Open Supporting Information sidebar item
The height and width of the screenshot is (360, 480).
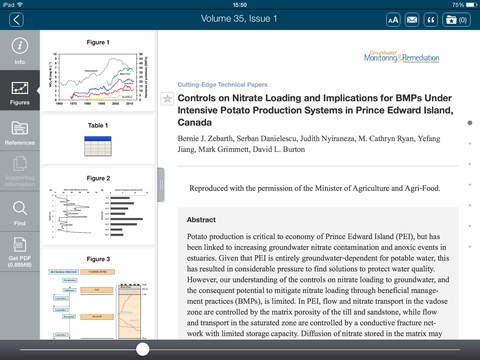[x=20, y=171]
